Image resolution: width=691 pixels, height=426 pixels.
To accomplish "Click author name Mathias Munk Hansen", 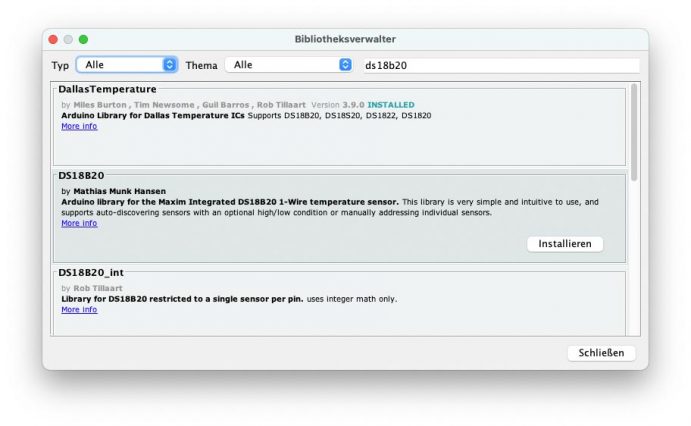I will 119,191.
